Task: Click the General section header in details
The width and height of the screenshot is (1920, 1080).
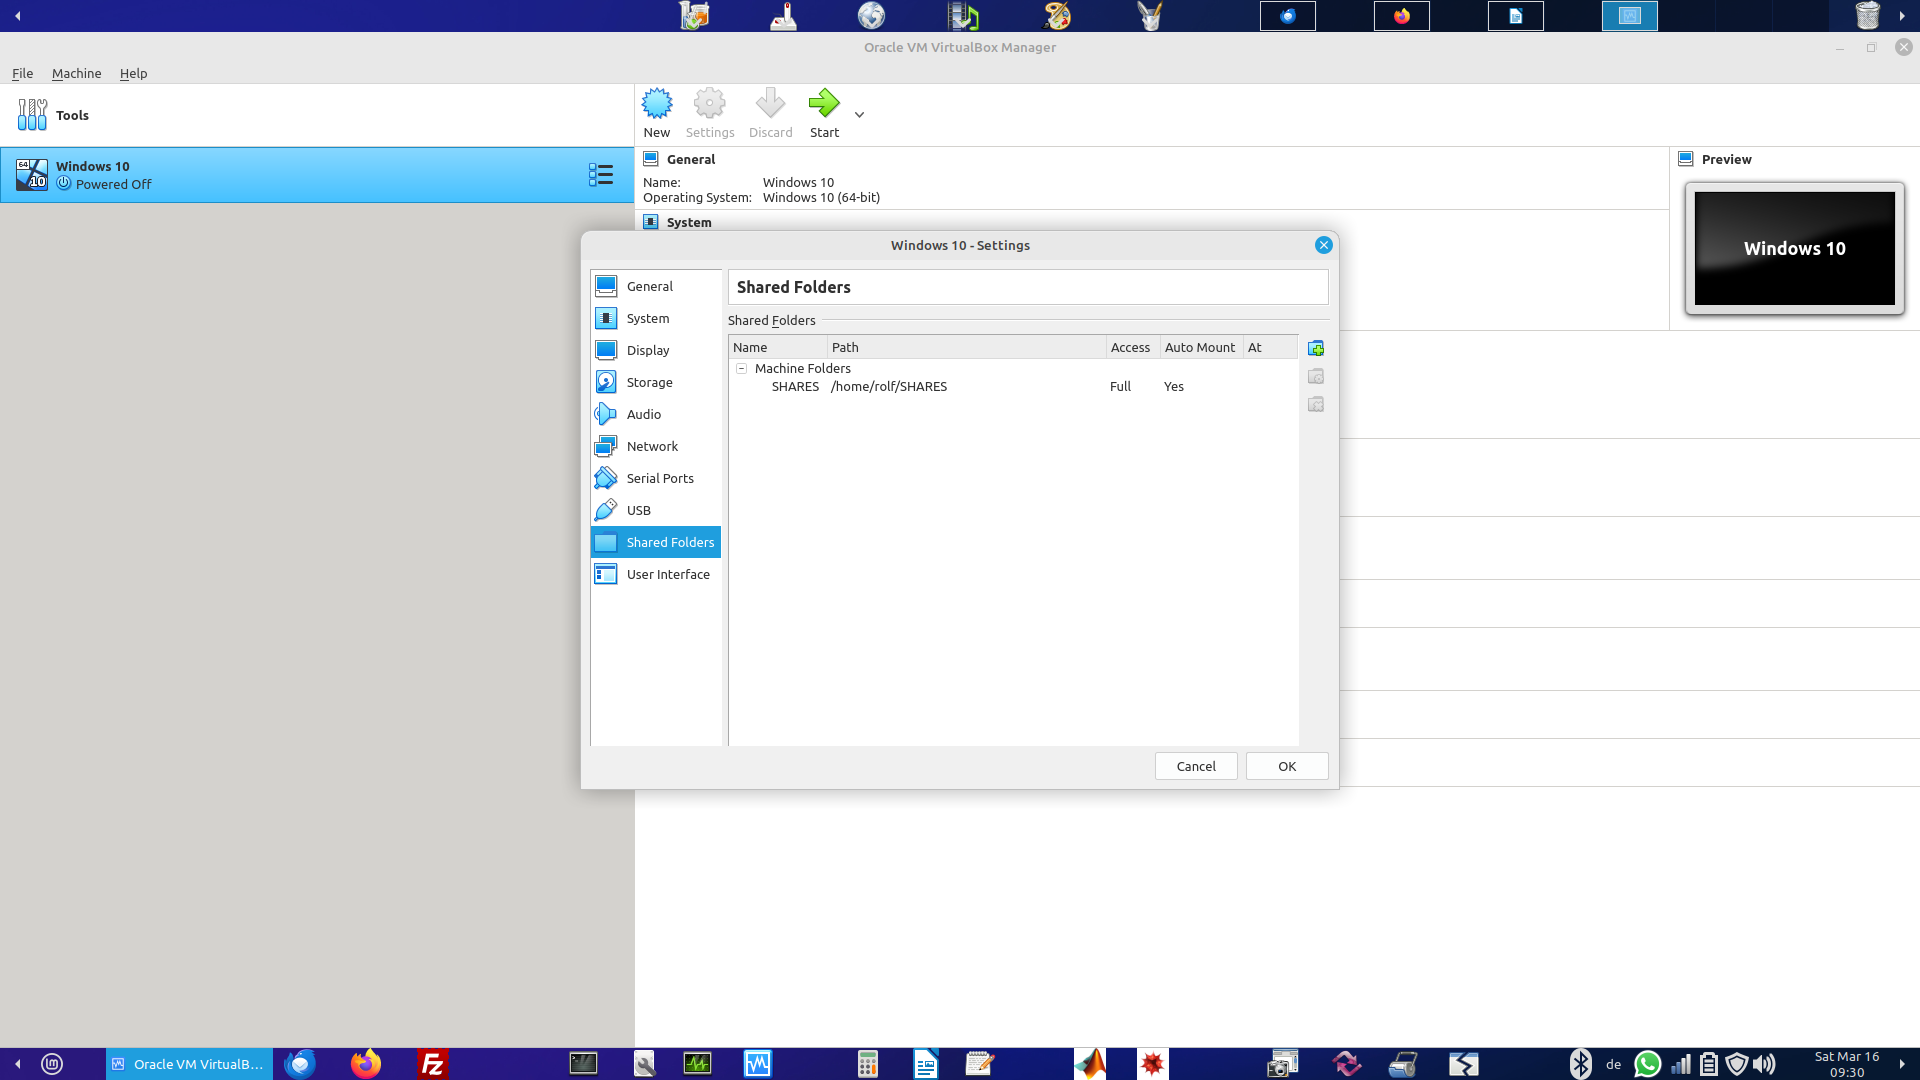Action: coord(691,159)
